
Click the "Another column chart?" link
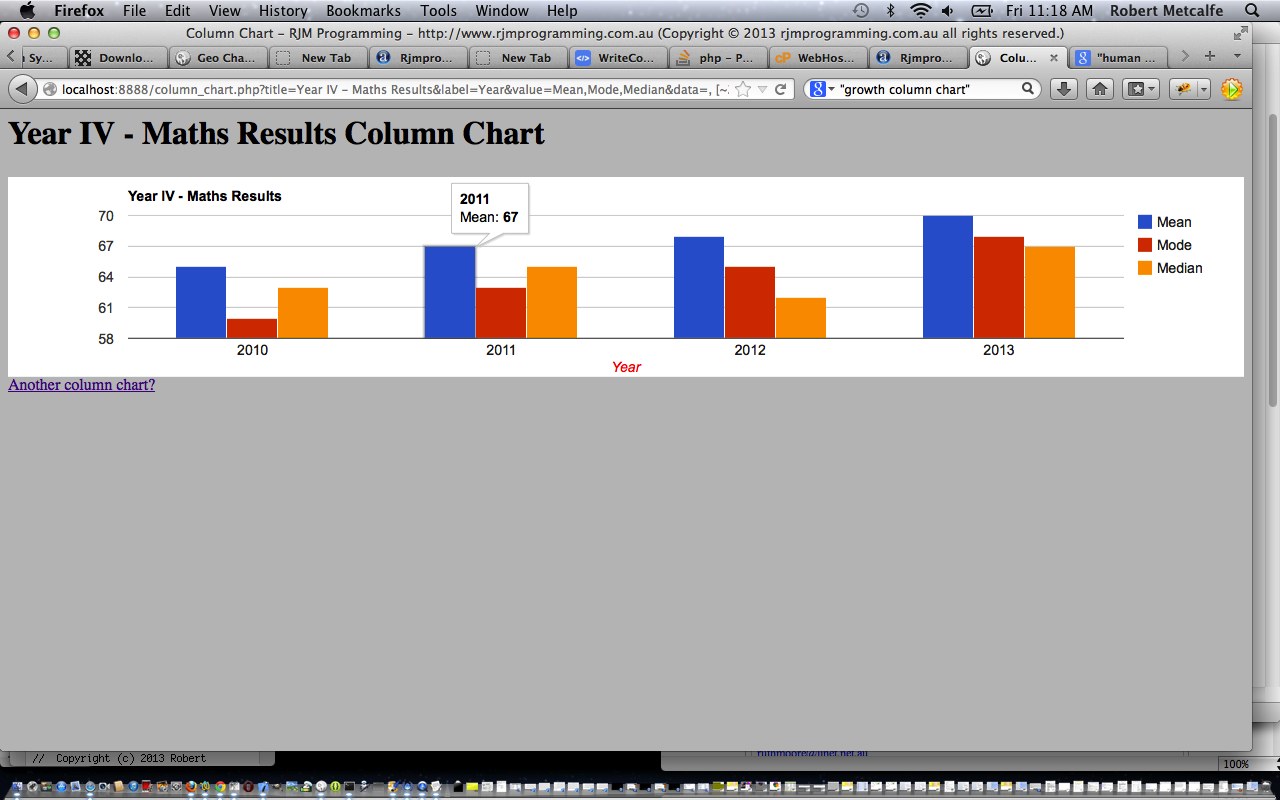coord(81,385)
